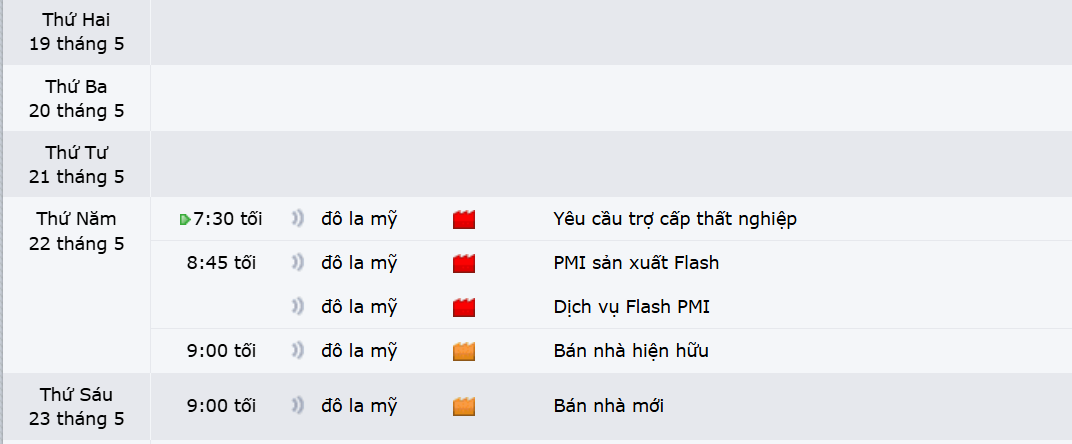Open the Yêu cầu trợ cấp thất nghiệp event

pos(675,220)
